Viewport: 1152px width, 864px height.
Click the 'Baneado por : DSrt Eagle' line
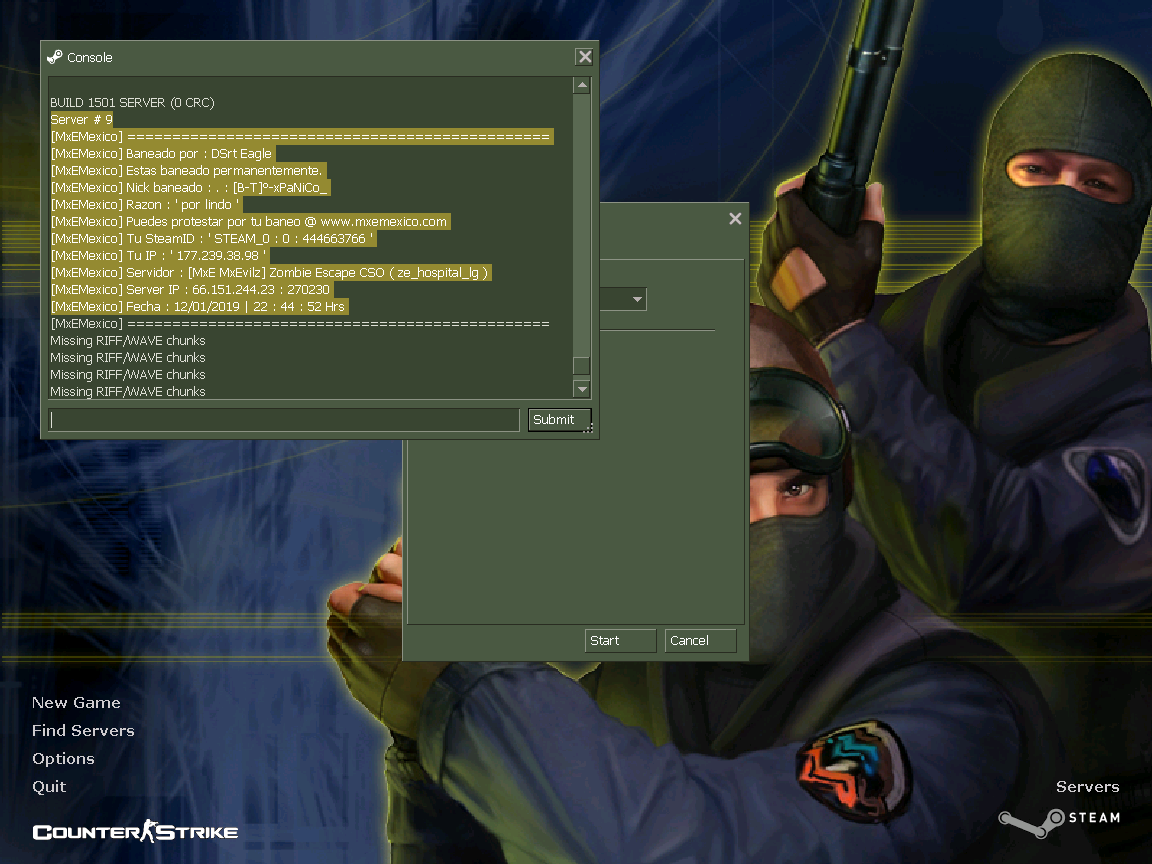162,154
